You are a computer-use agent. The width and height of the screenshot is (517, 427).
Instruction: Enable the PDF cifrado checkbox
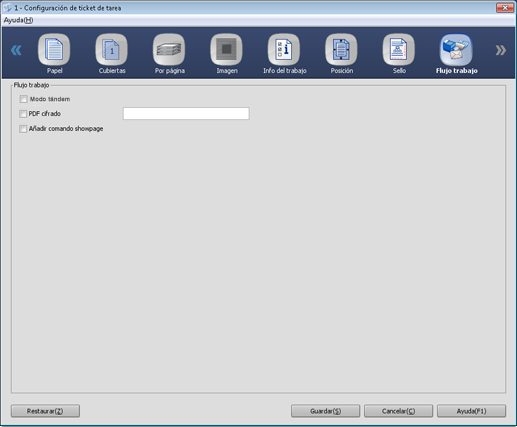click(x=23, y=114)
